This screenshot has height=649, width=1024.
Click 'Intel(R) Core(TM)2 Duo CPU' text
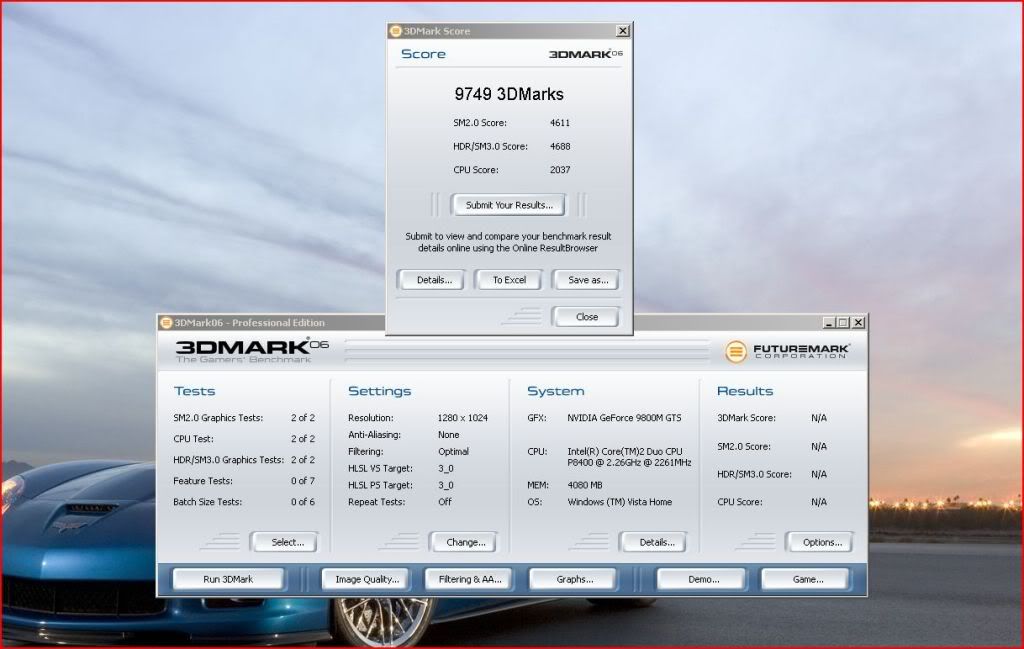click(624, 452)
